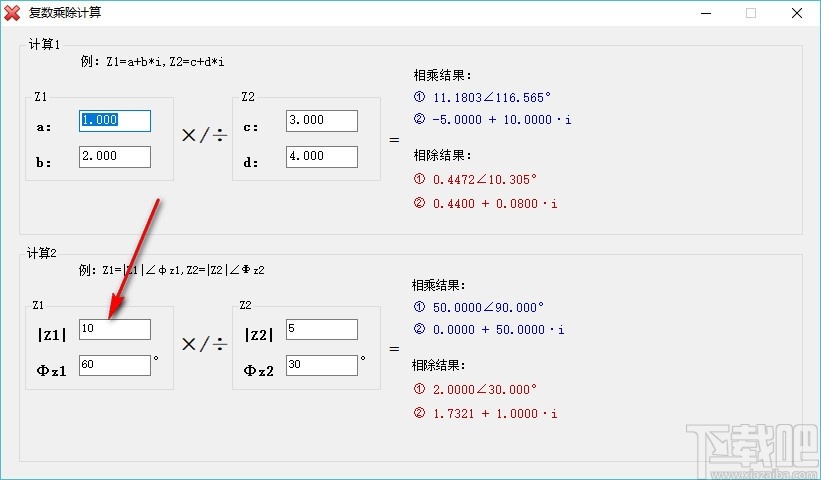Click division result 0.4472∠10.305°
Screen dimensions: 821x480
pos(484,180)
